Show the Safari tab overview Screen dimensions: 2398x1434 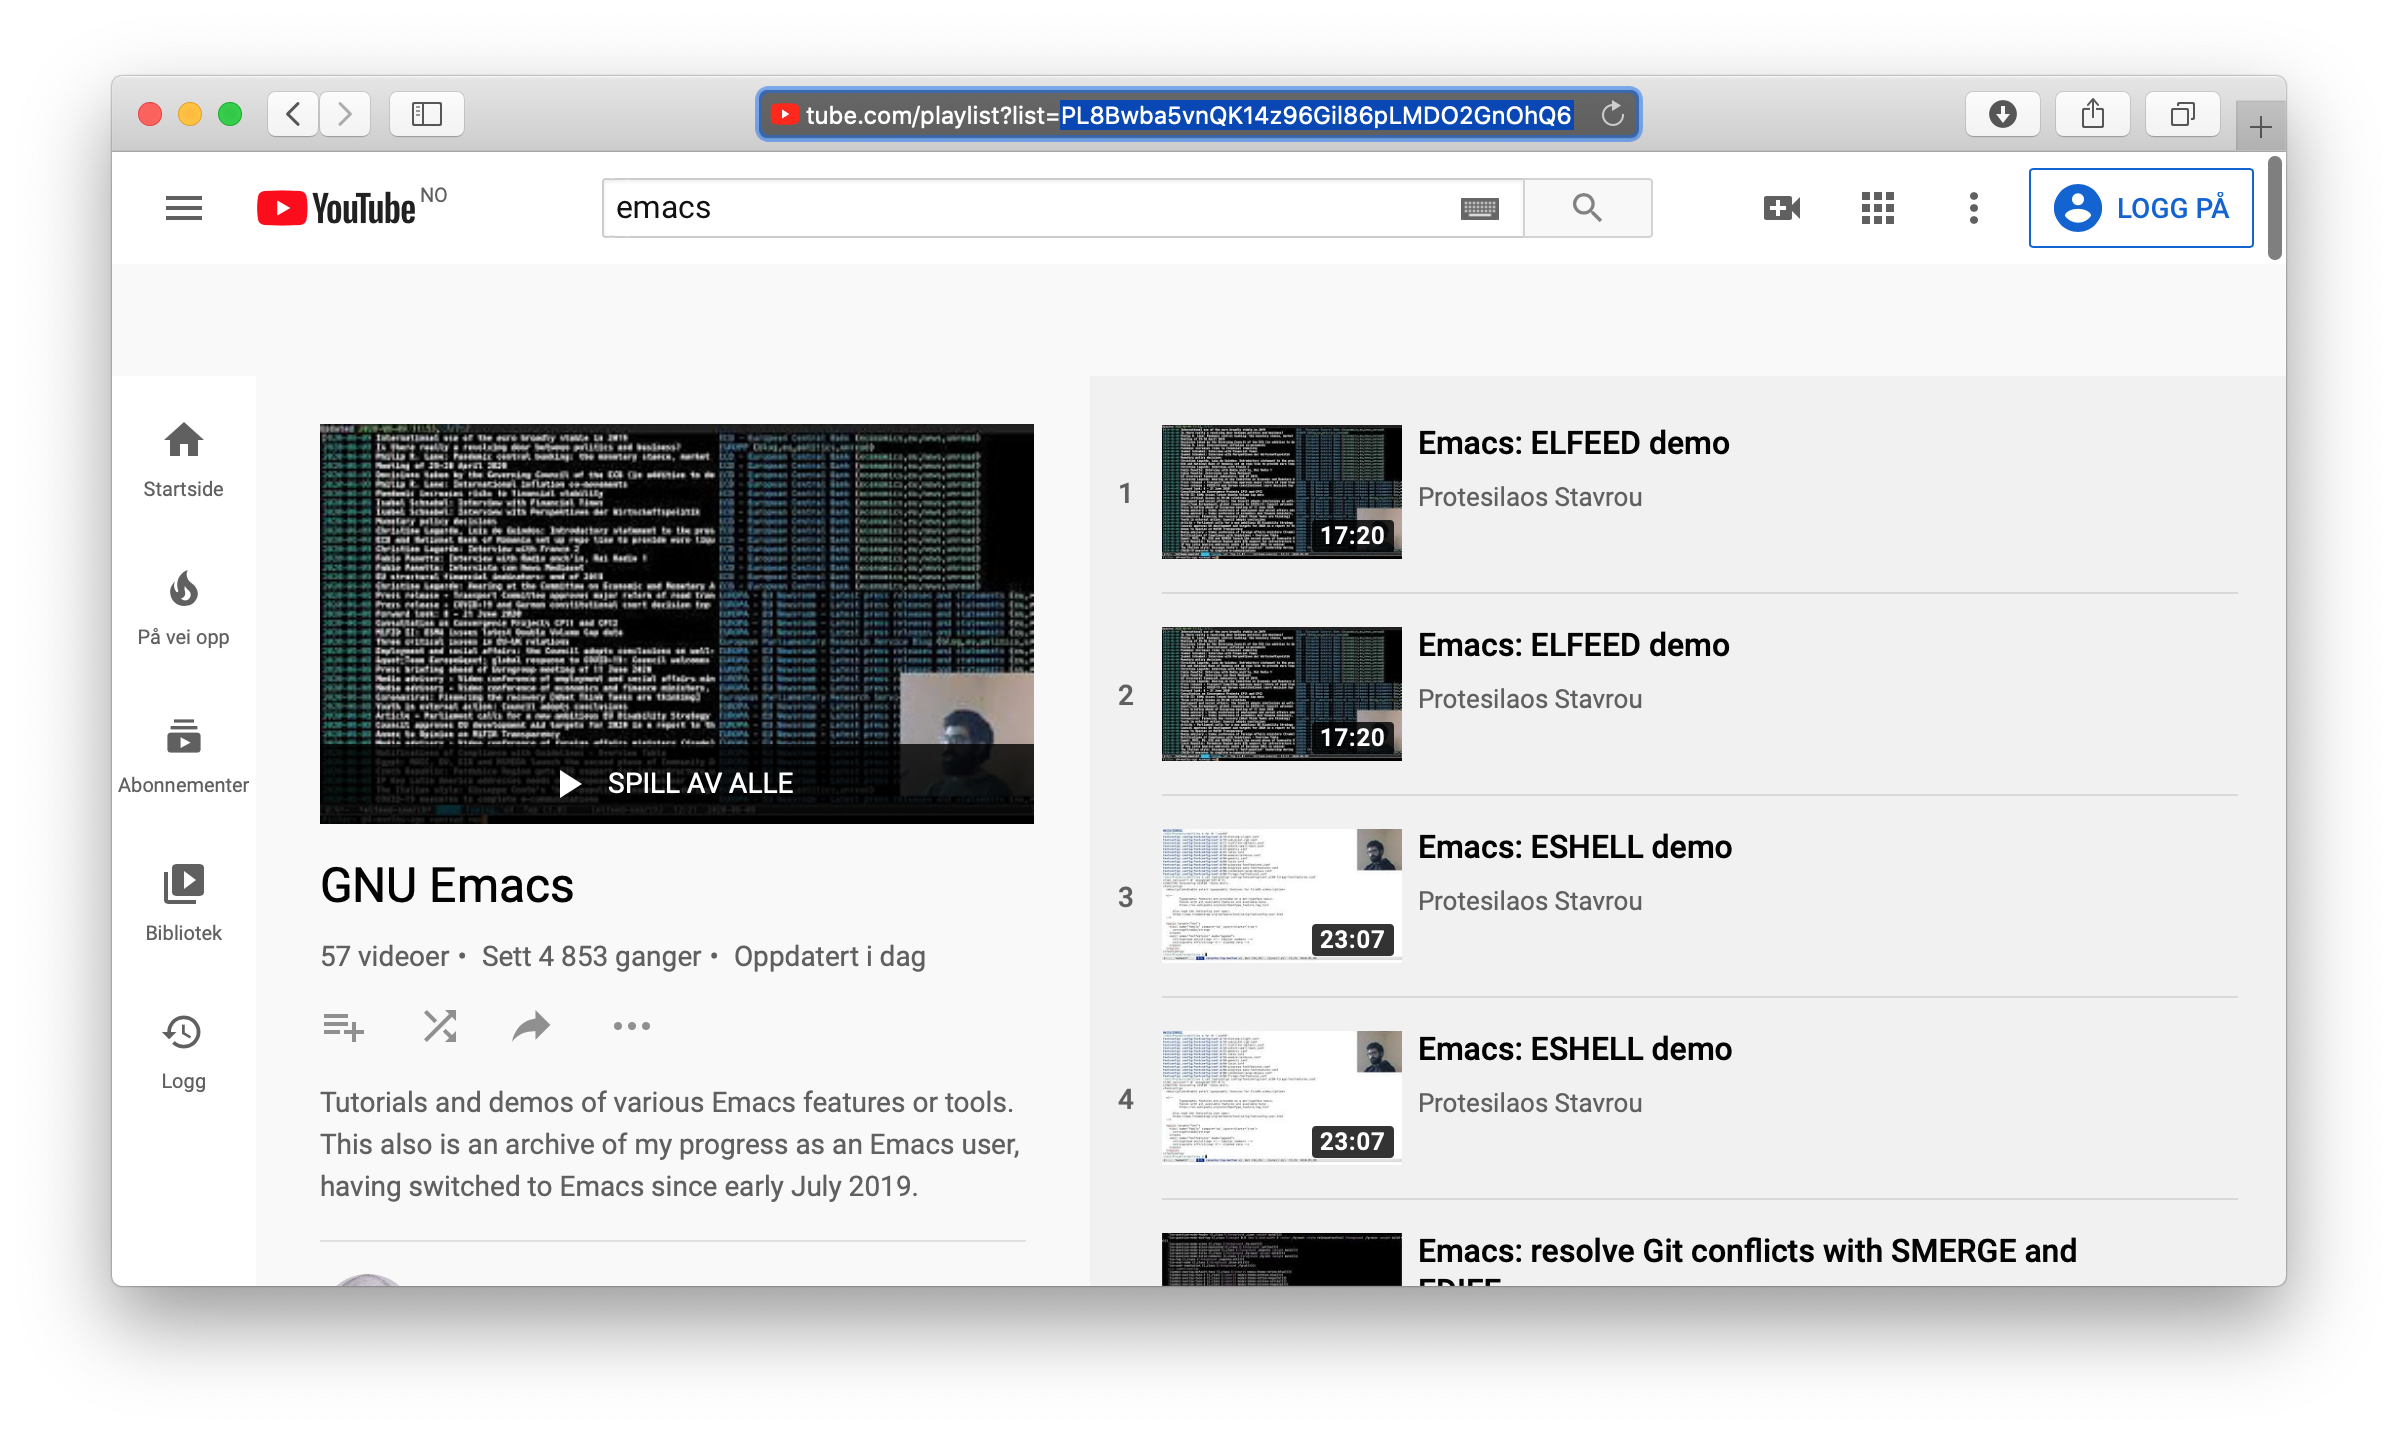[x=2182, y=114]
